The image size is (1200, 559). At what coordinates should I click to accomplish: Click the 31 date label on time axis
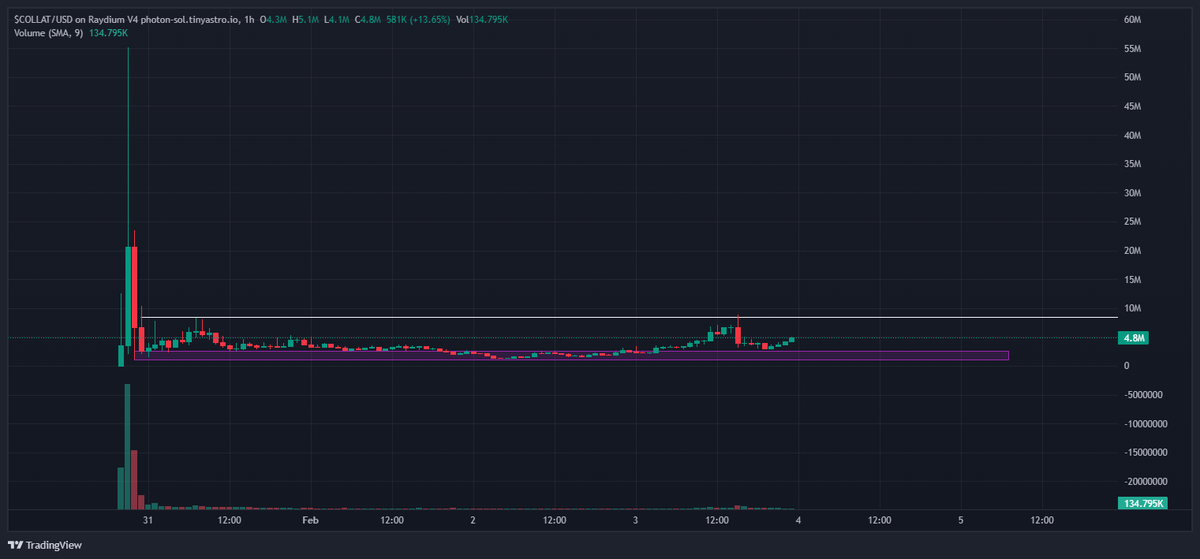148,520
